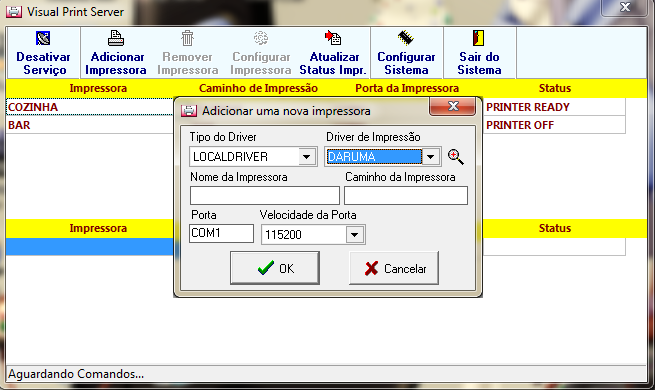Expand the Driver de Impressão dropdown
Screen dimensions: 655x390
(431, 157)
